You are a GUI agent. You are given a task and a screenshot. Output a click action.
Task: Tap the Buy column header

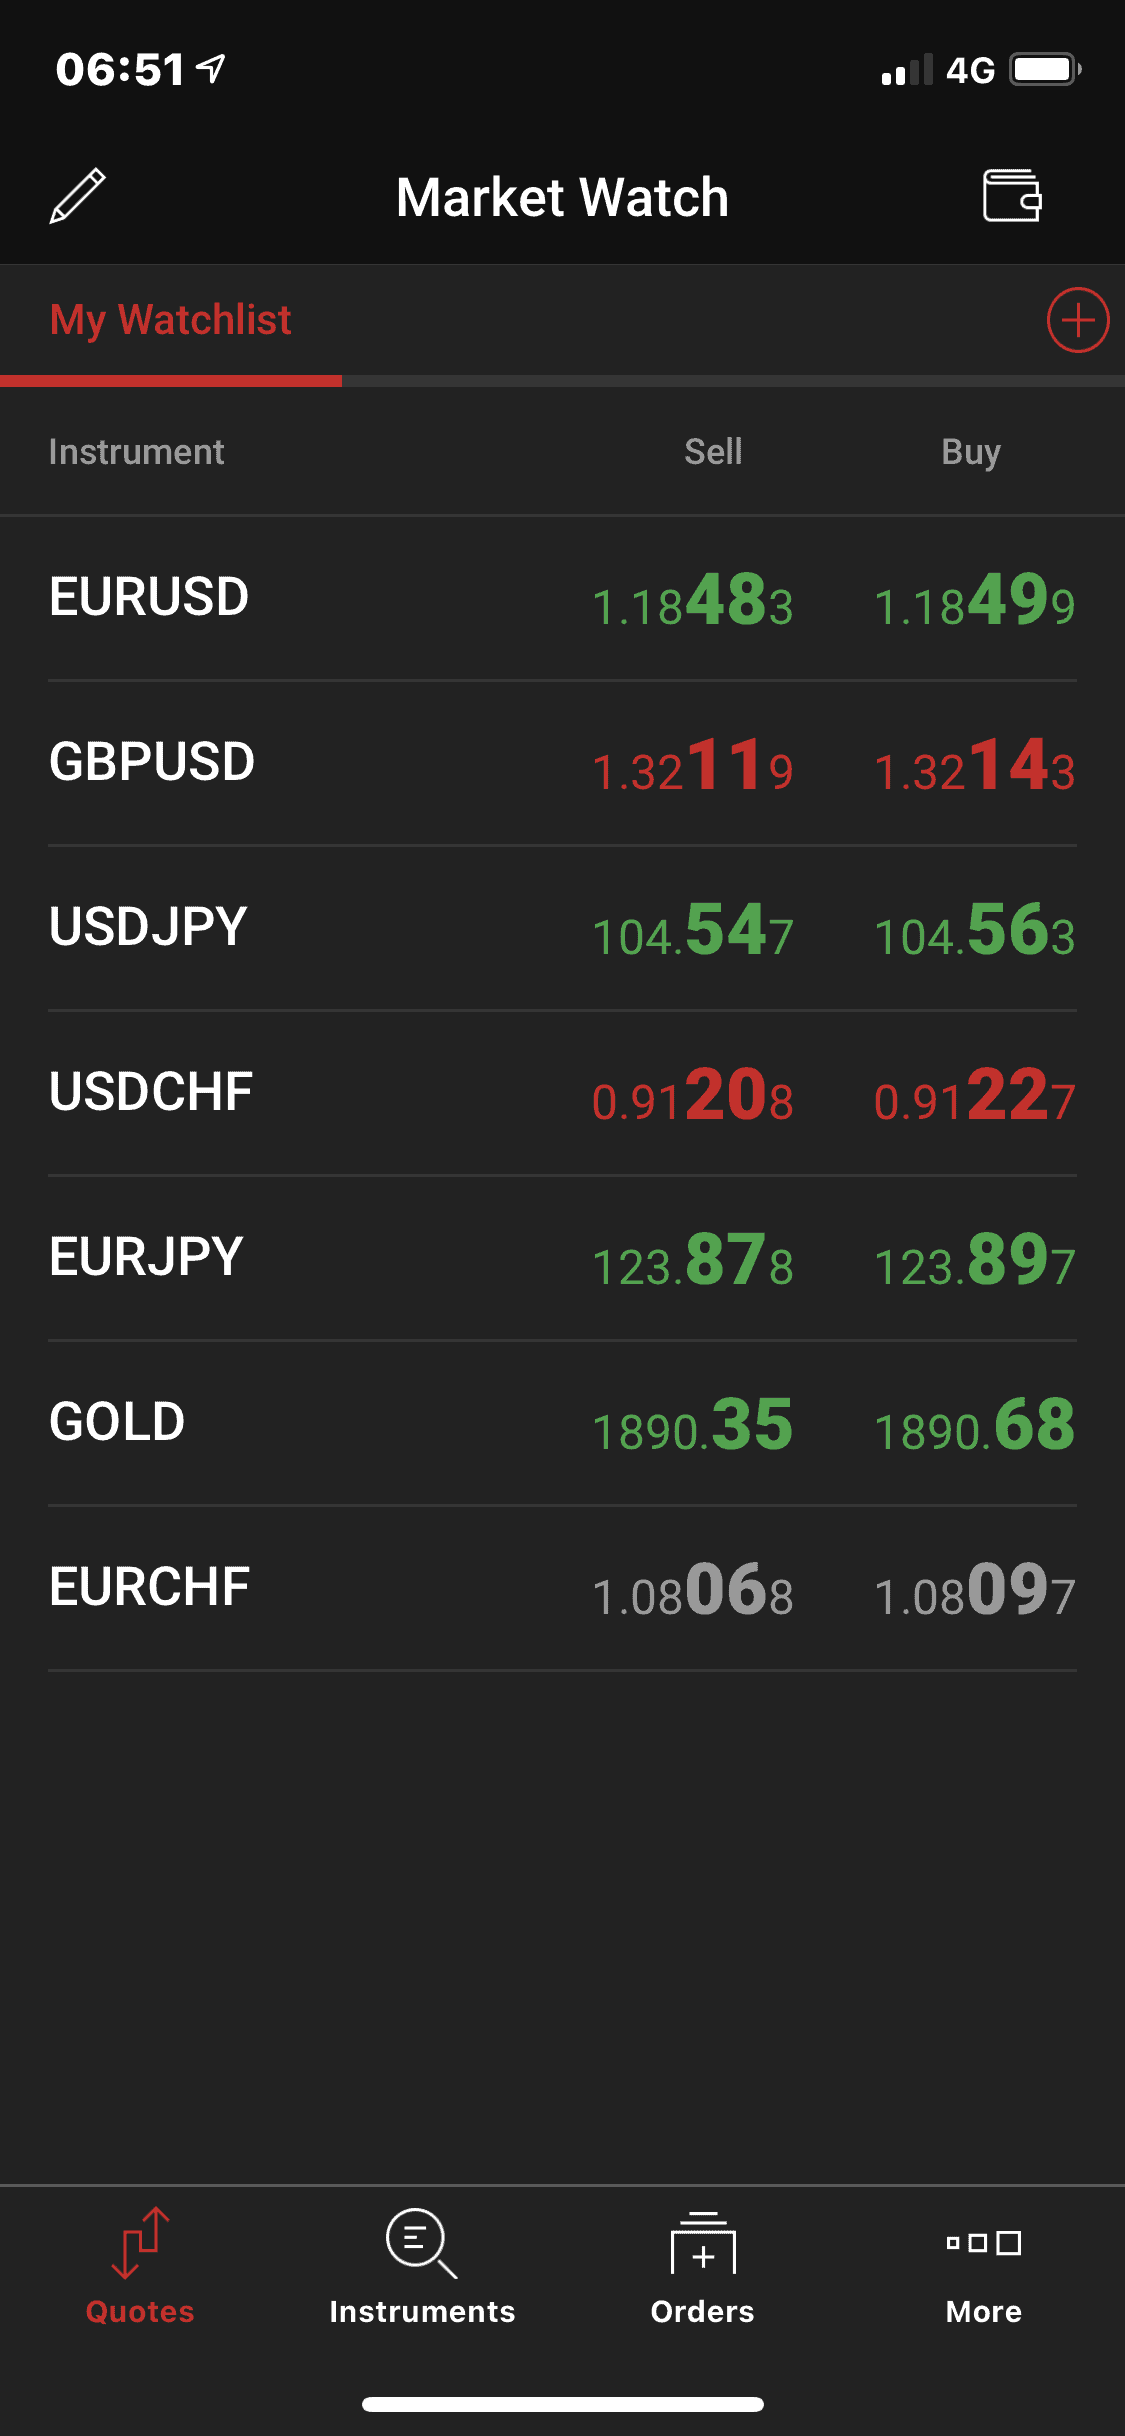[x=971, y=452]
